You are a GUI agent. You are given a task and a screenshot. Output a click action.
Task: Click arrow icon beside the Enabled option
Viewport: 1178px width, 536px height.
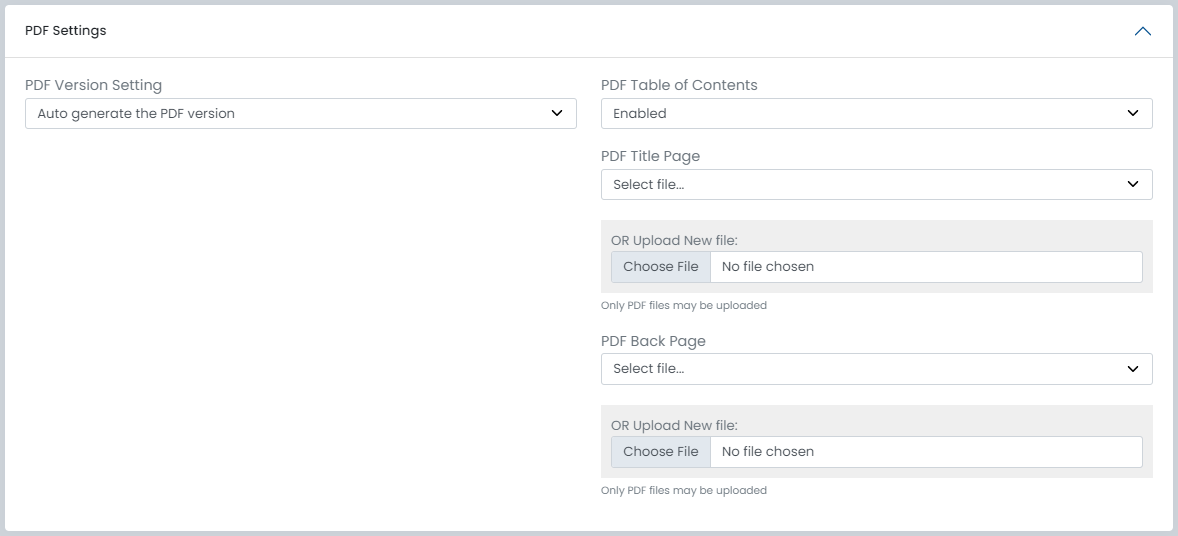click(x=1133, y=114)
